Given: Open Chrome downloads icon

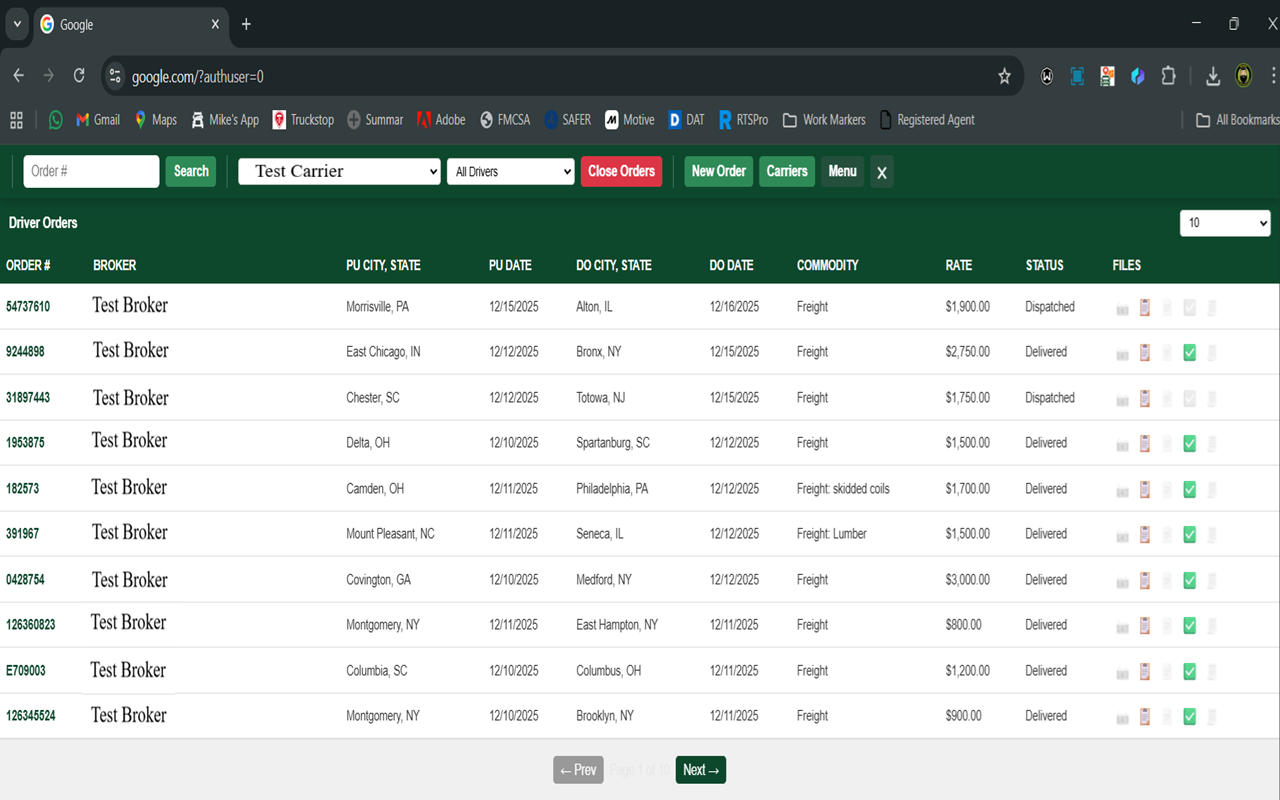Looking at the screenshot, I should coord(1212,76).
